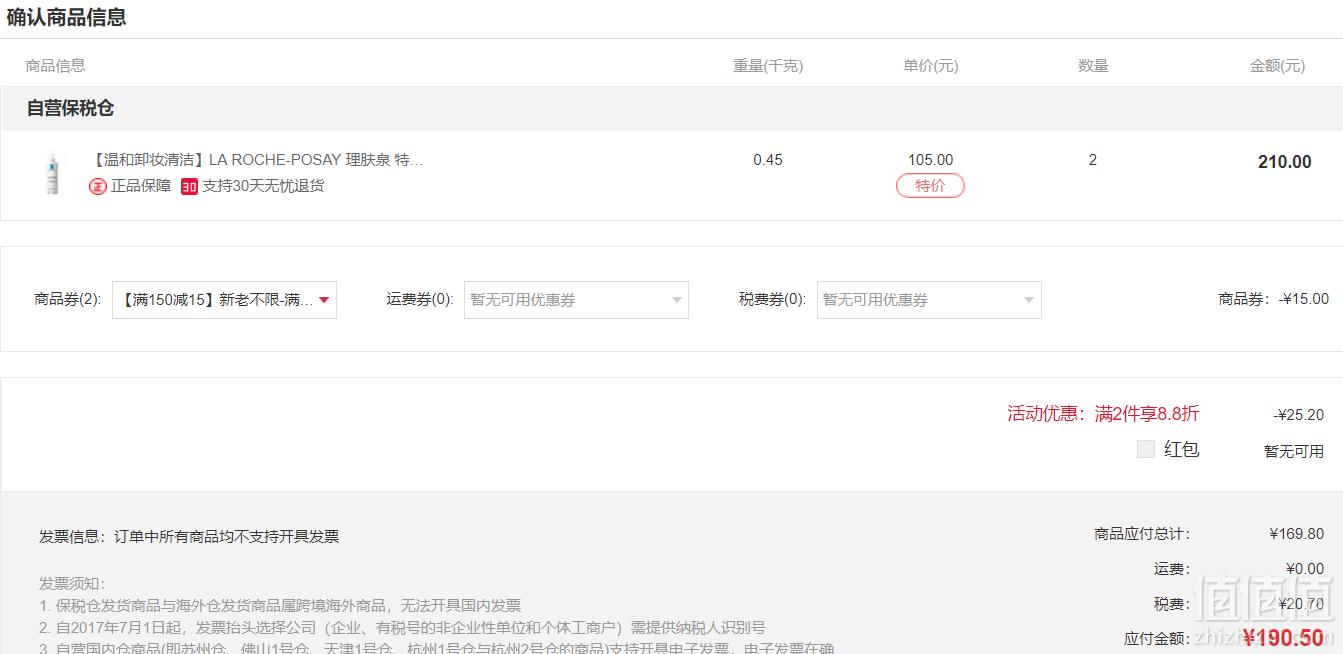Click the 商品应付总计 ¥169.80 value
The width and height of the screenshot is (1343, 654).
click(1296, 534)
